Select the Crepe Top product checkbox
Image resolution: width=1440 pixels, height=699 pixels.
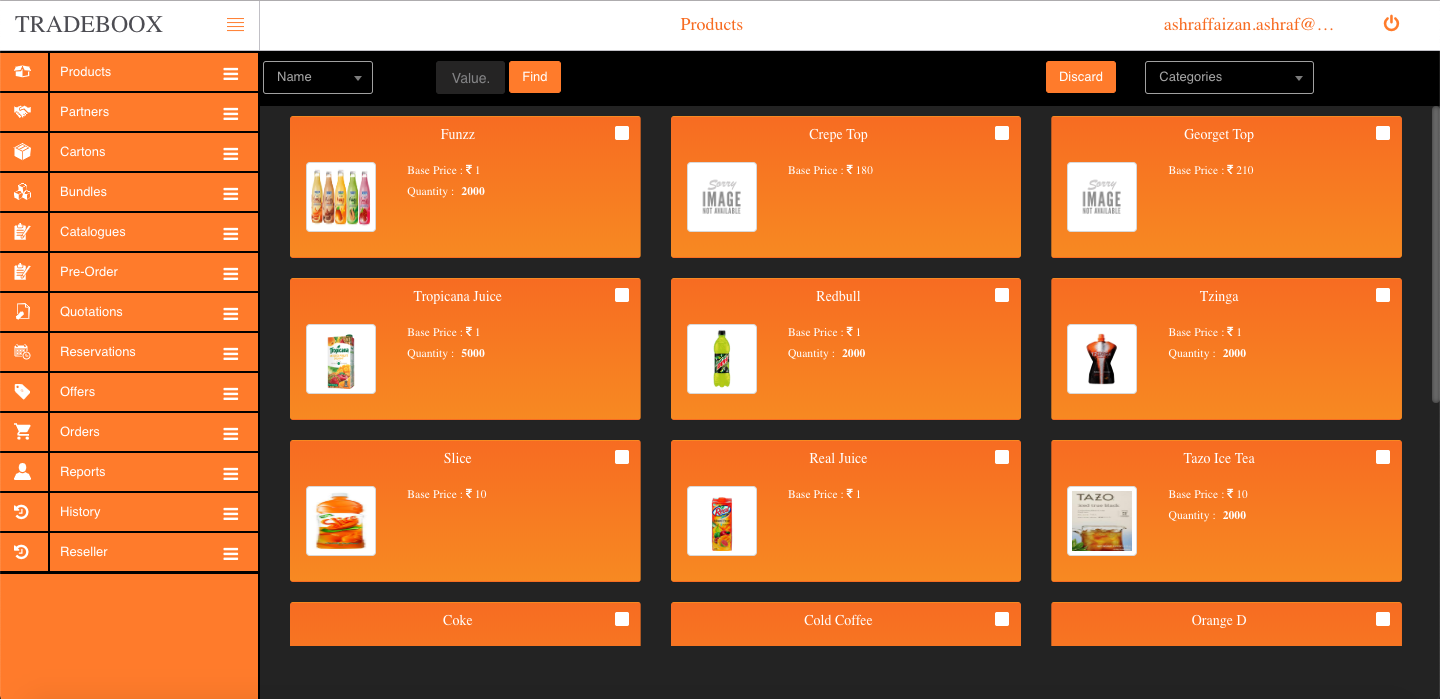click(1002, 133)
